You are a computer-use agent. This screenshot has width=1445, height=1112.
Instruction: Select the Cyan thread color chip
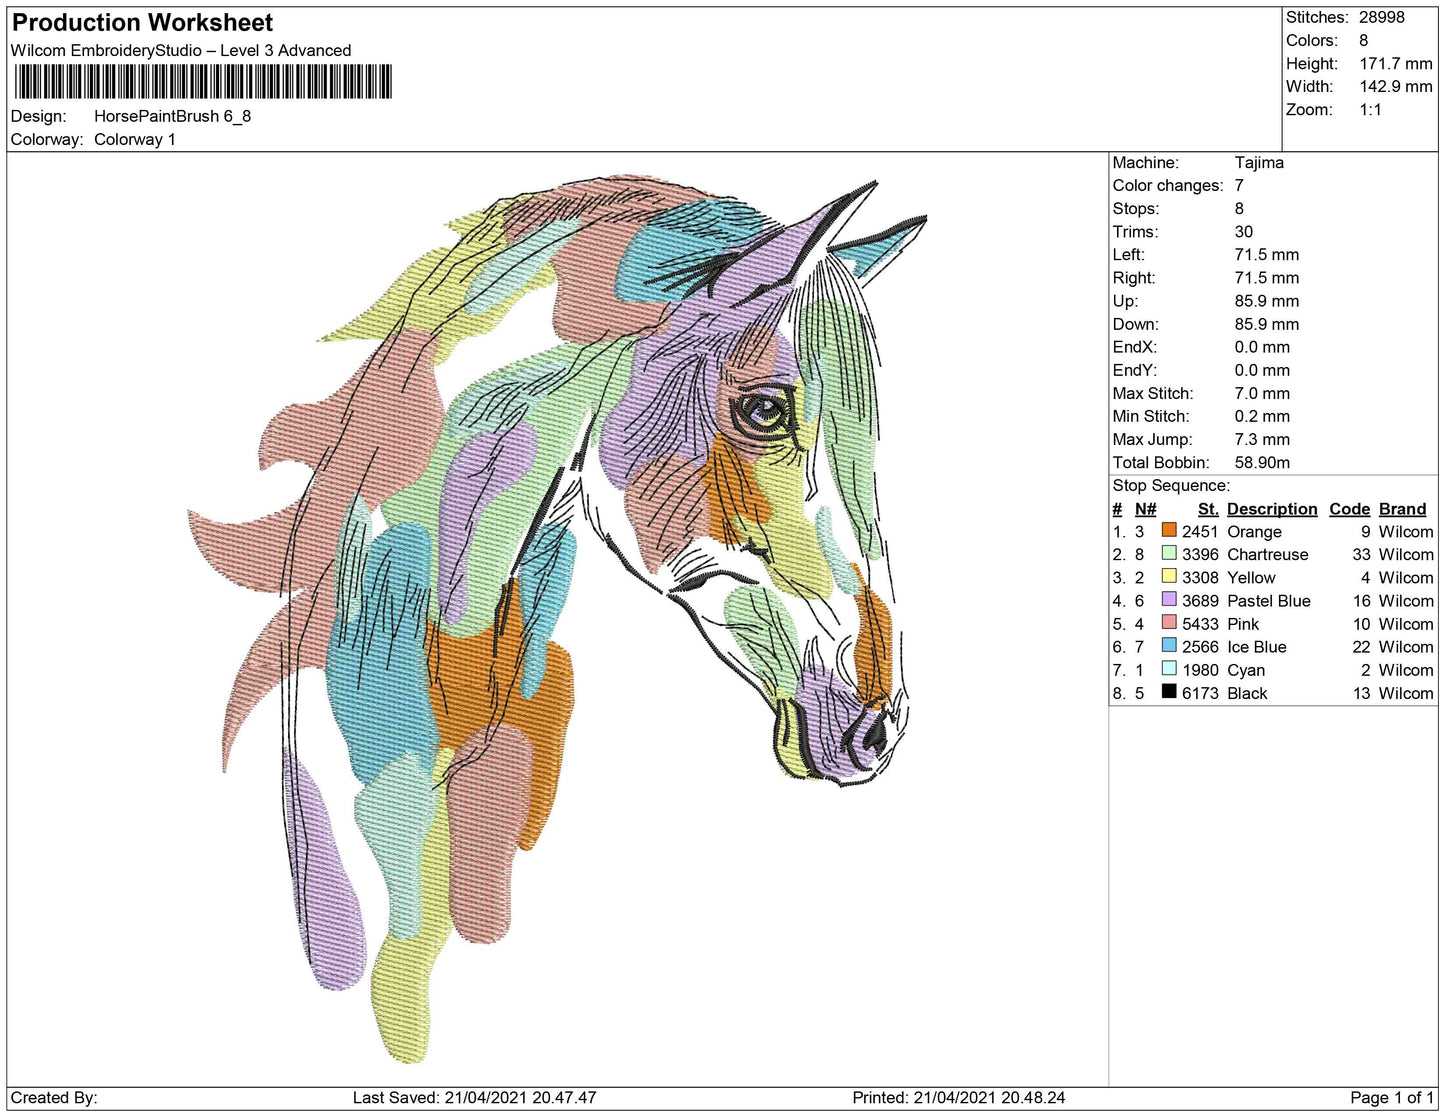(x=1168, y=670)
